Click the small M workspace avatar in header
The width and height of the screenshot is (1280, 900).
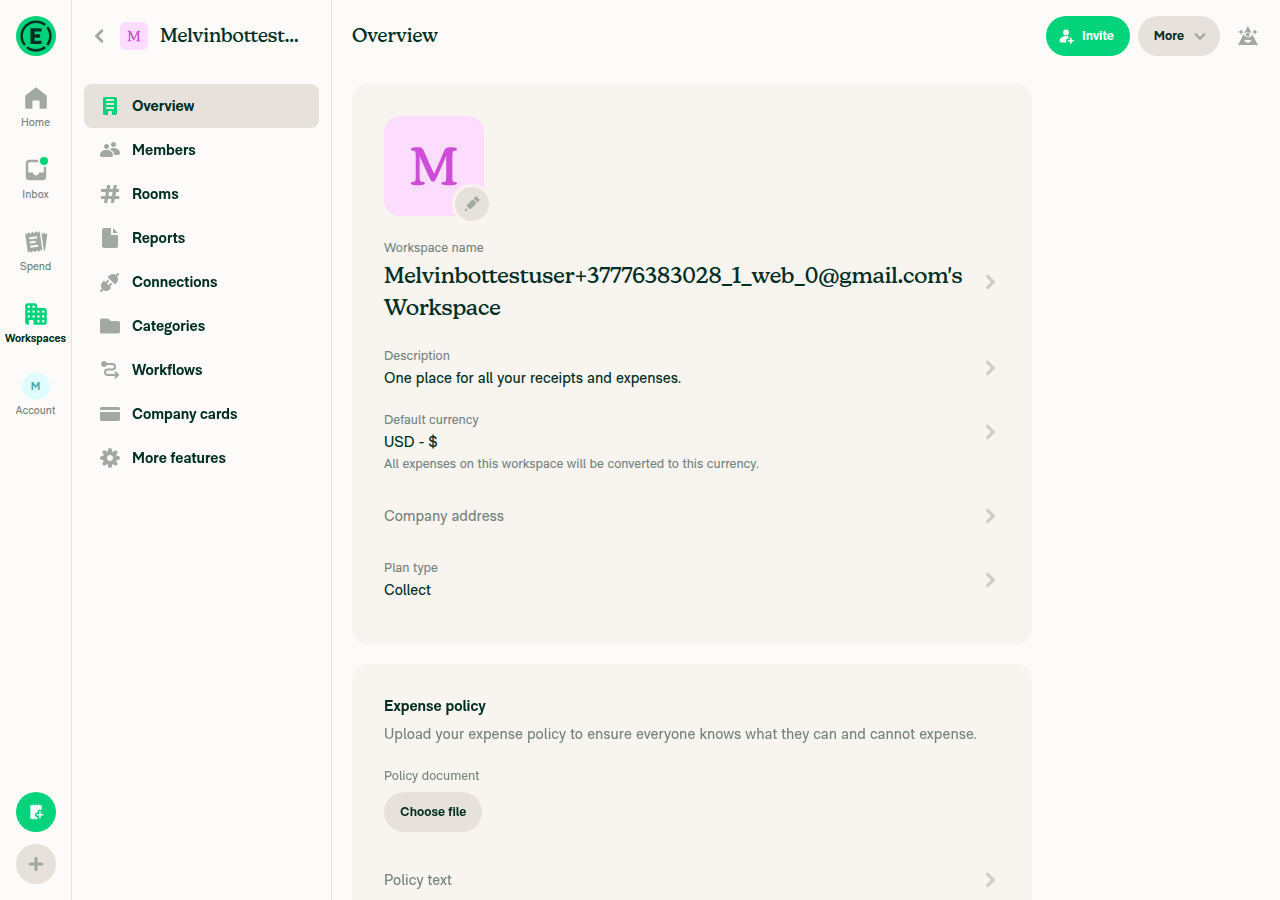(134, 36)
